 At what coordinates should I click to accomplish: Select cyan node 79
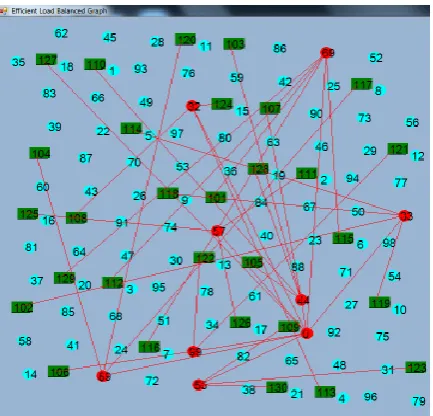tap(419, 401)
